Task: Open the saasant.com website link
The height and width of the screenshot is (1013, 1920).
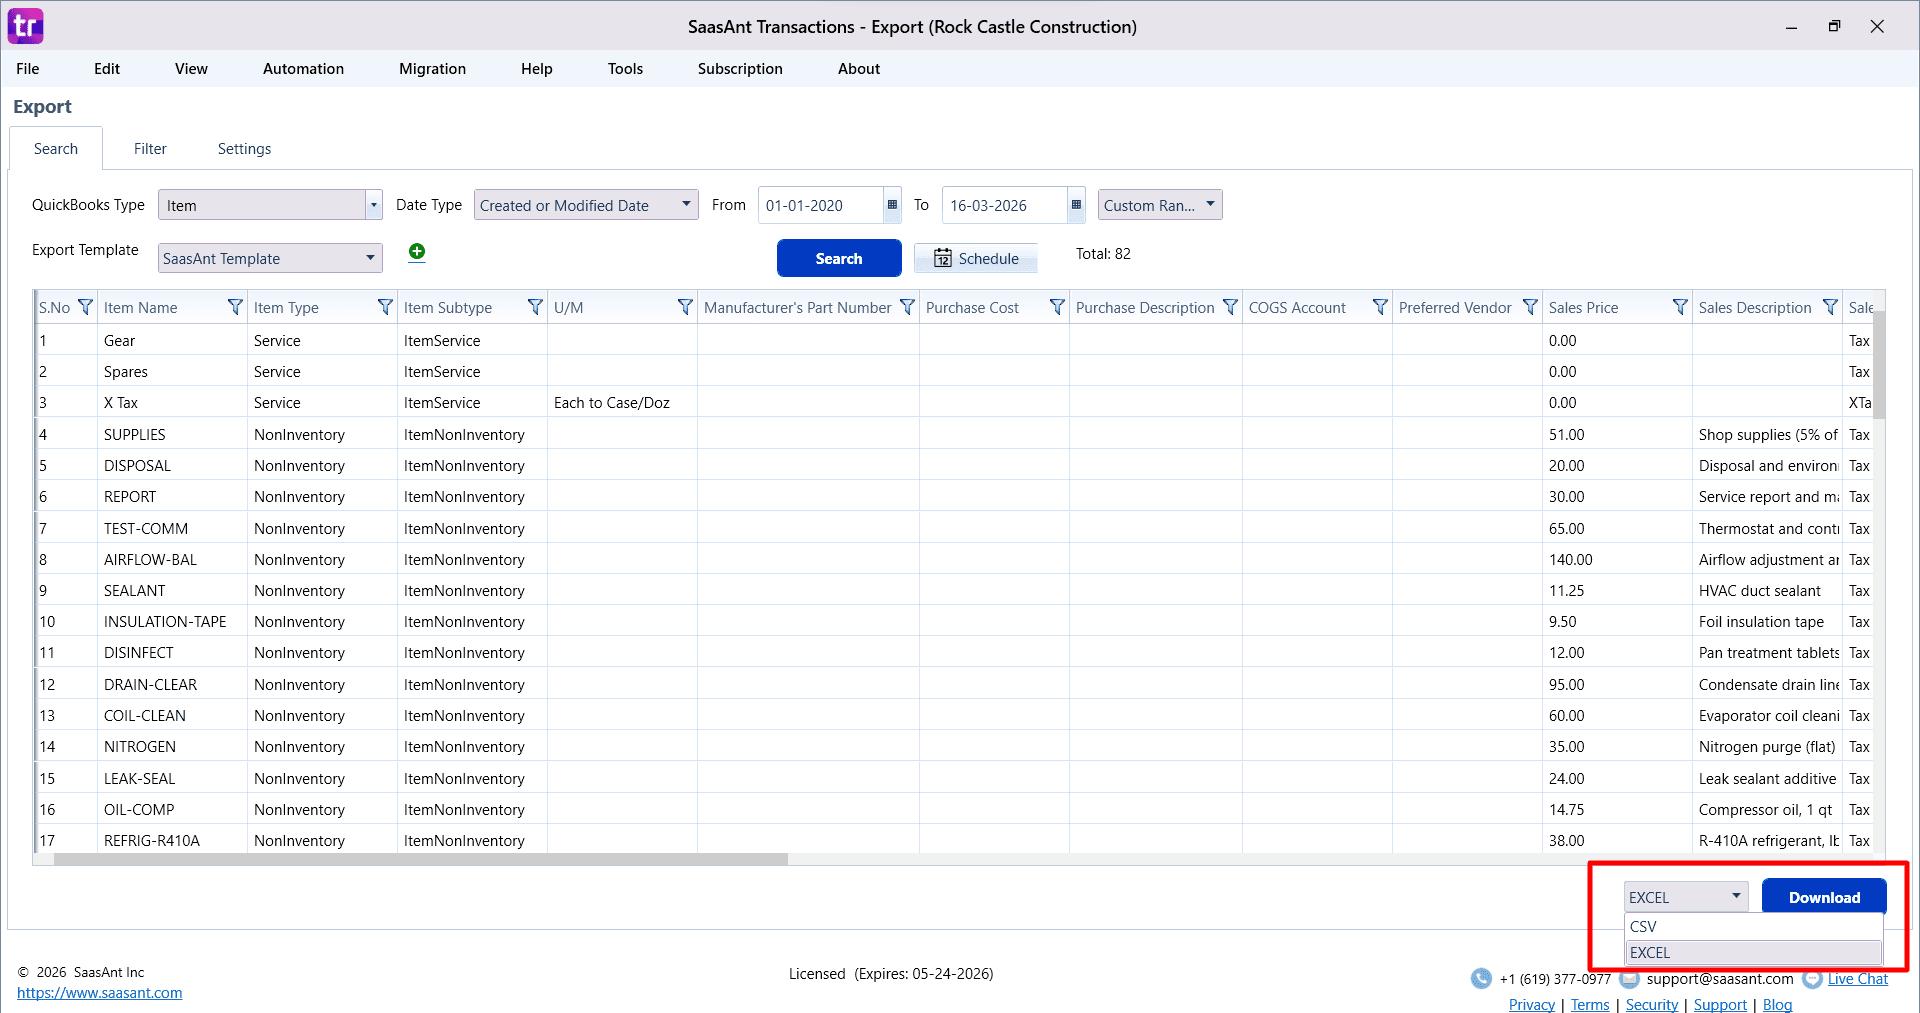Action: [x=99, y=993]
